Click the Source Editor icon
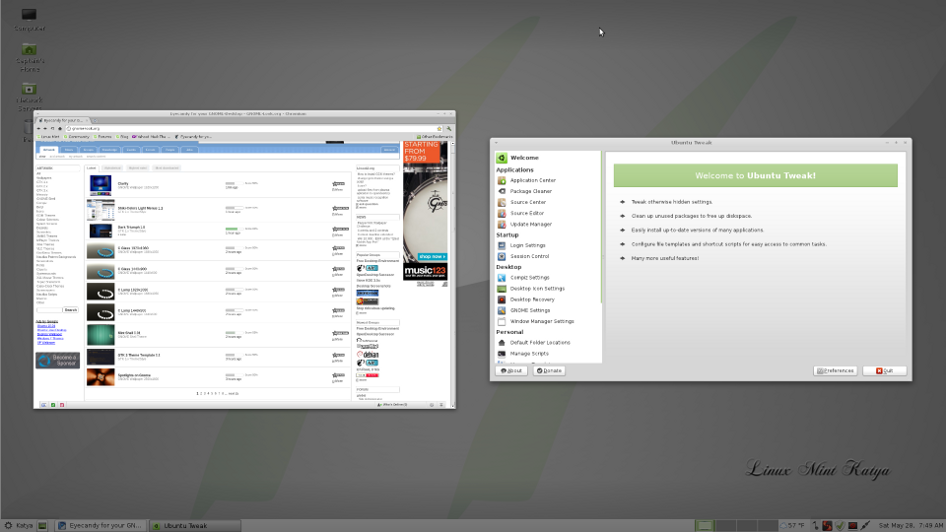This screenshot has height=532, width=946. [501, 213]
